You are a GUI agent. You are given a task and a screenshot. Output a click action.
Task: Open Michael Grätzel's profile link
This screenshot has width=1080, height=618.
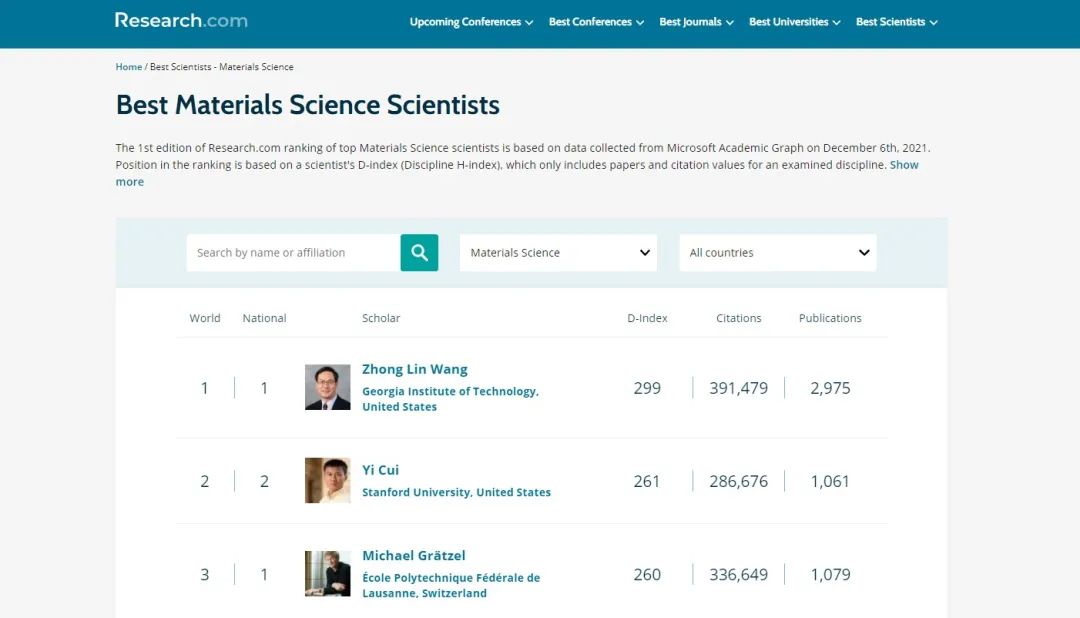[x=414, y=556]
